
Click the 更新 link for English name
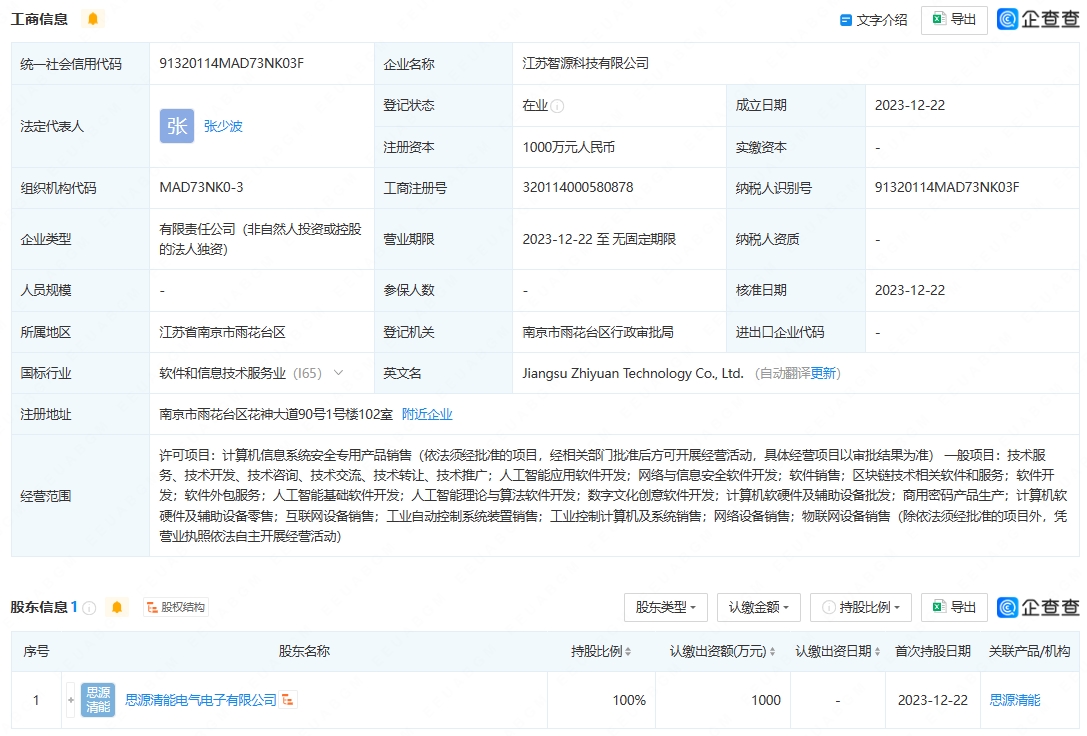click(823, 374)
